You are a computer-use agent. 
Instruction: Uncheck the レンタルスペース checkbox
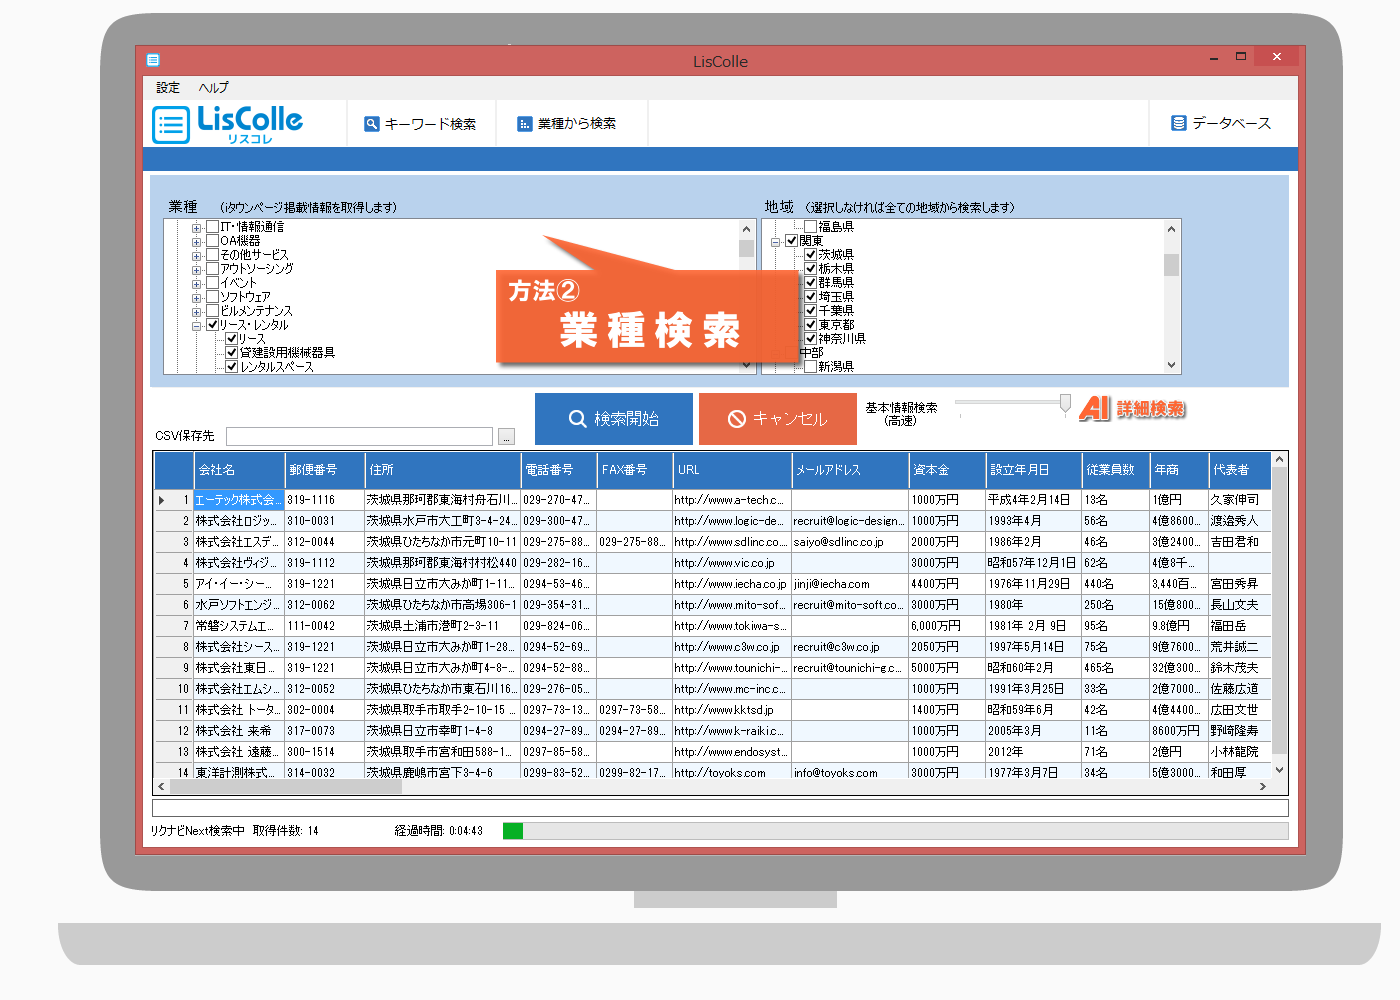[232, 367]
